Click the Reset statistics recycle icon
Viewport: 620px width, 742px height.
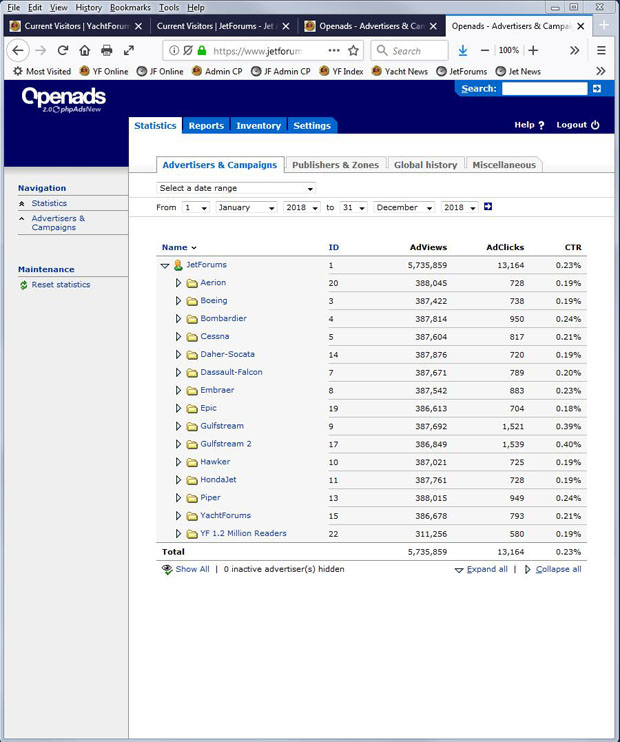23,285
